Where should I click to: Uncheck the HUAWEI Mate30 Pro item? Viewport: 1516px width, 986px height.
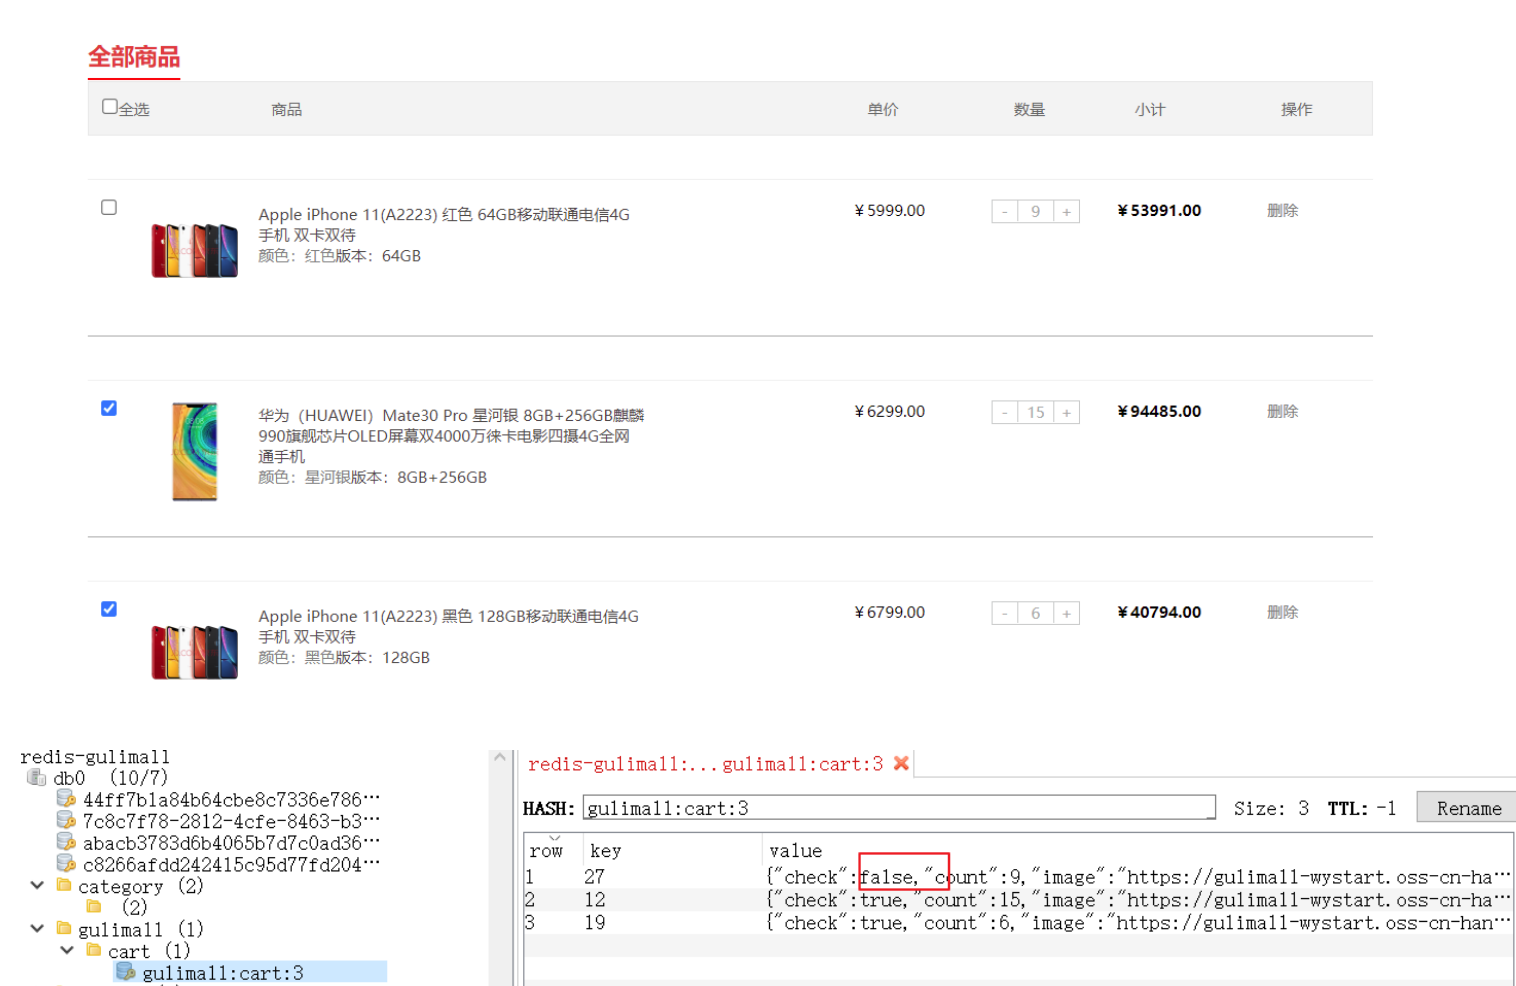pos(109,408)
